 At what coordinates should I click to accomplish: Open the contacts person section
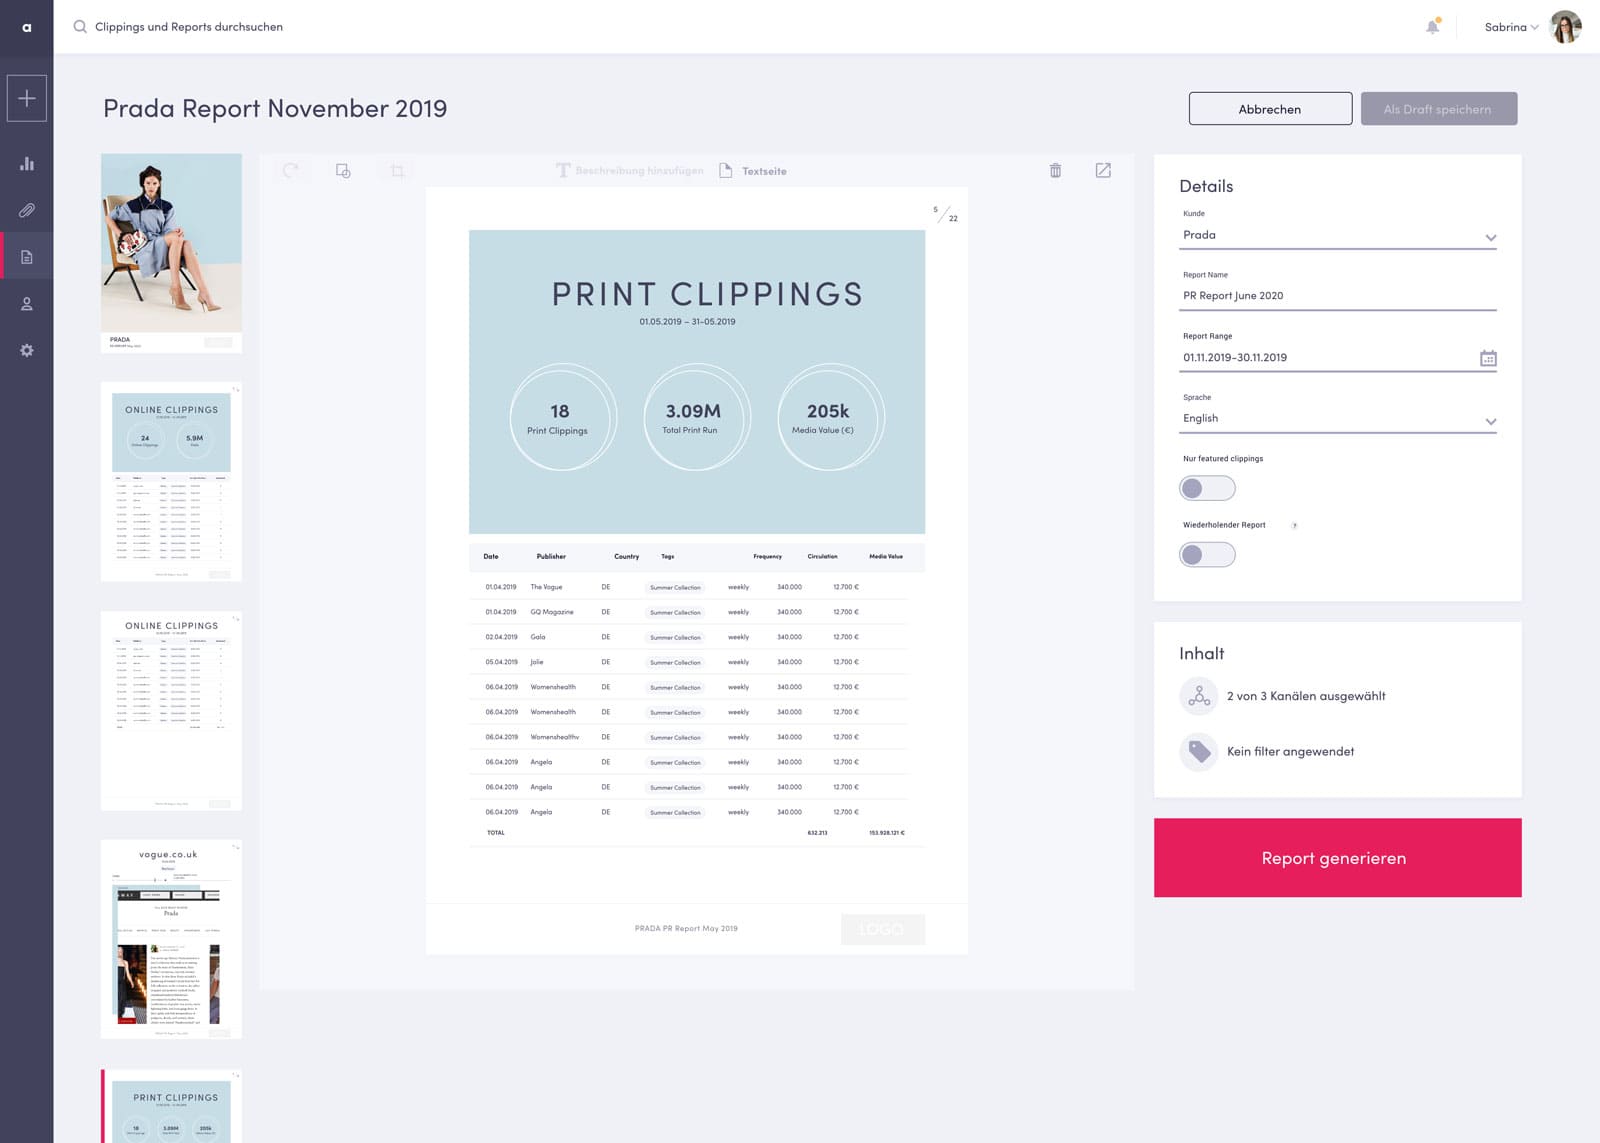pos(27,304)
